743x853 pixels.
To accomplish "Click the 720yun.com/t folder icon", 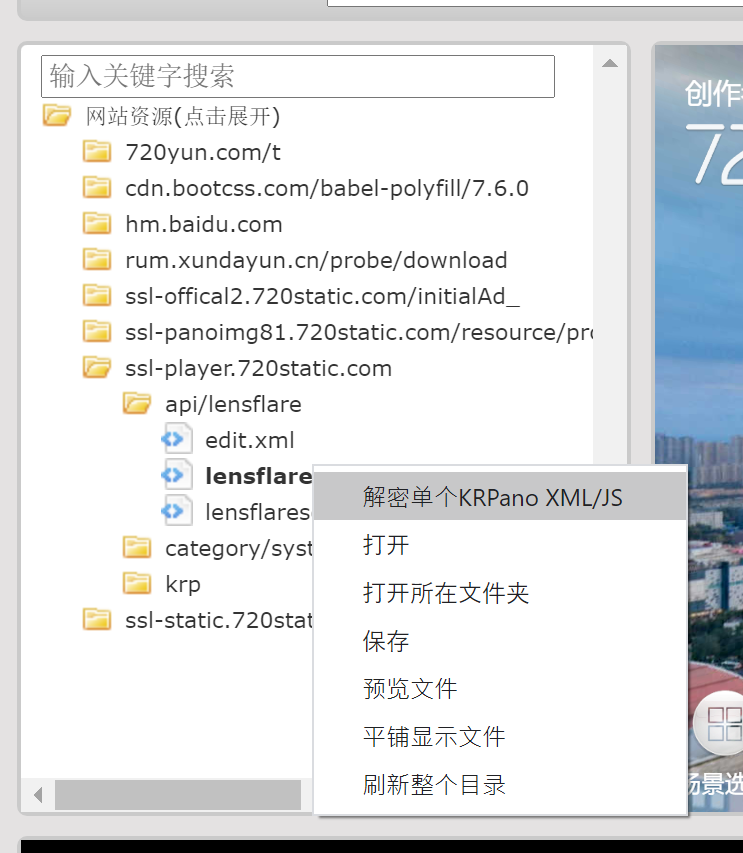I will (97, 152).
